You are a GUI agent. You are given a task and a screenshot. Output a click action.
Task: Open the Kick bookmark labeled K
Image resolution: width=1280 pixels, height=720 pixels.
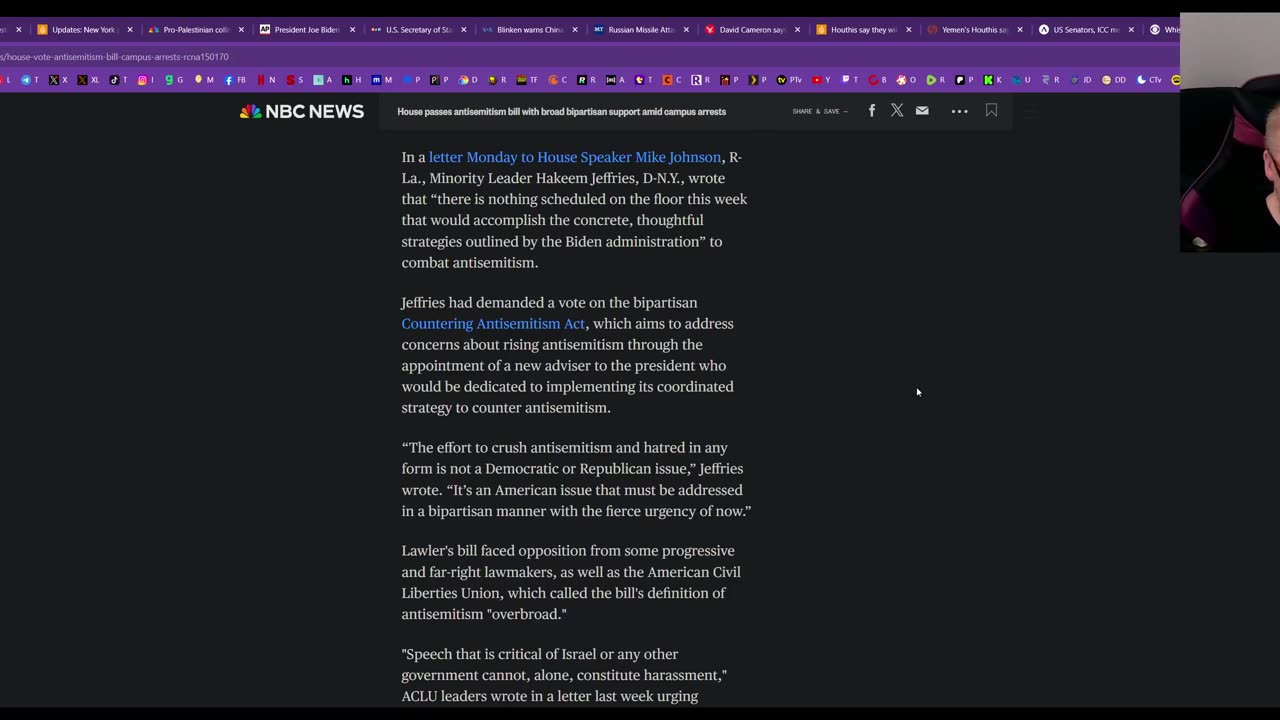click(x=993, y=80)
